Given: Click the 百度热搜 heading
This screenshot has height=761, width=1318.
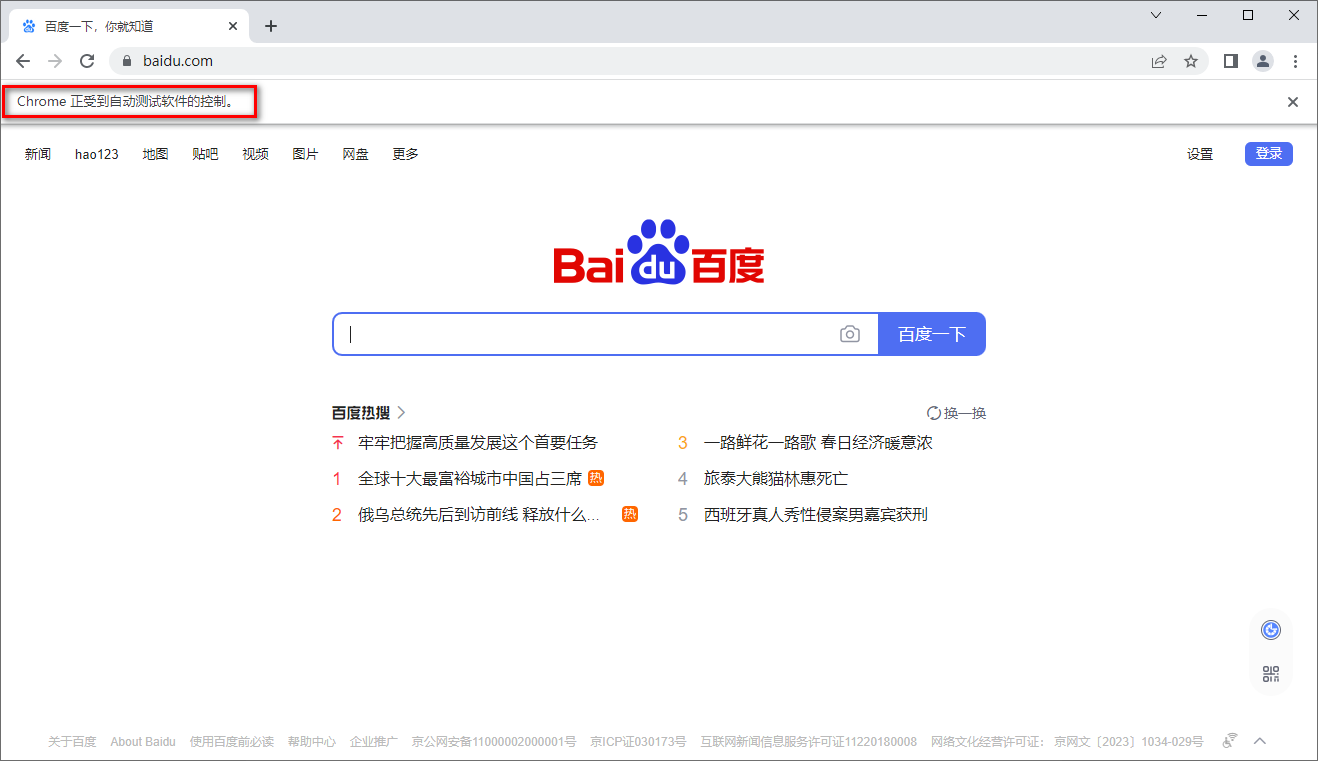Looking at the screenshot, I should (361, 412).
